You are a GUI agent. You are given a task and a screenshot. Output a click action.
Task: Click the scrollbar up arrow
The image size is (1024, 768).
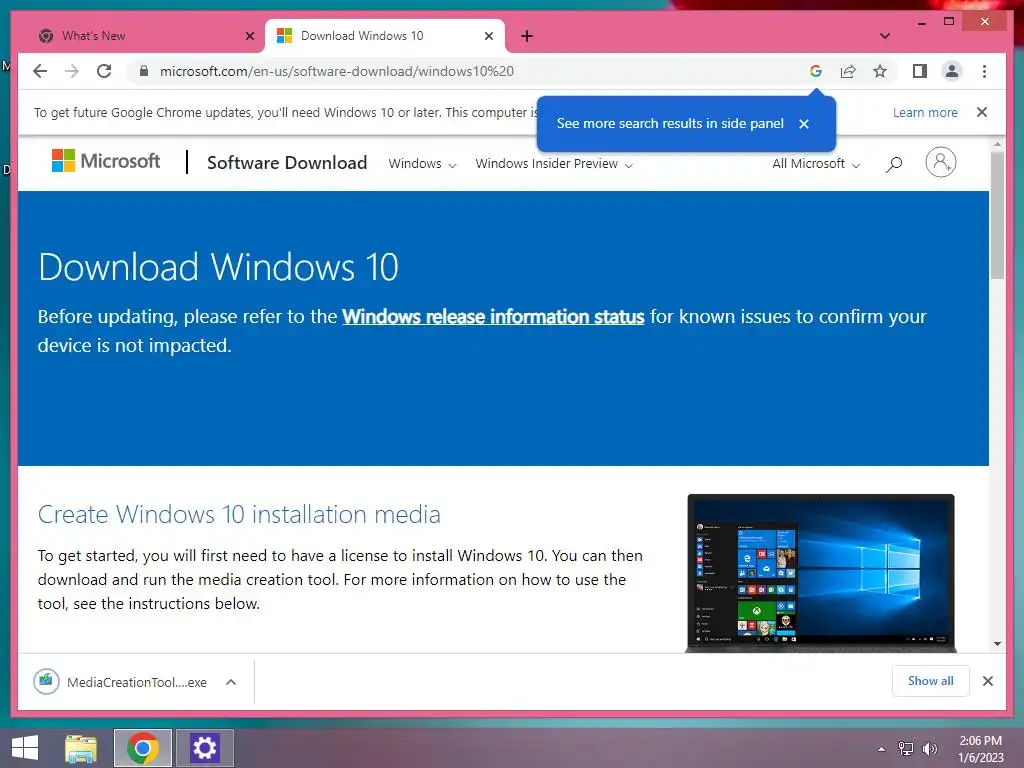(997, 144)
